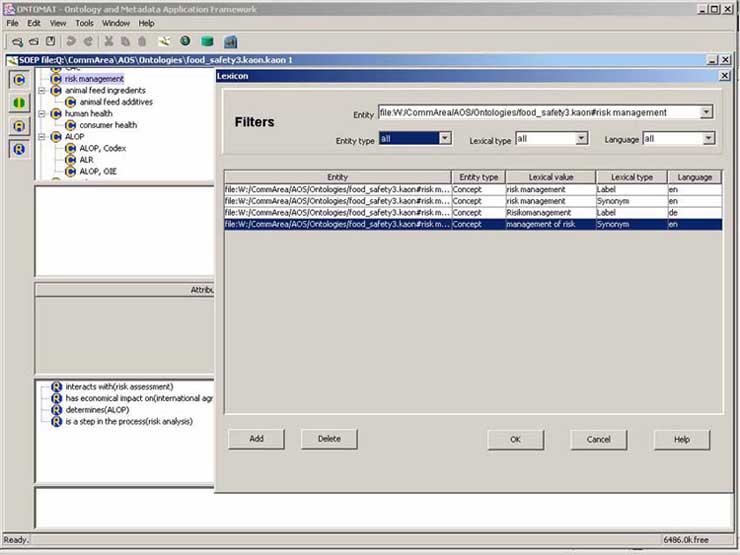The width and height of the screenshot is (740, 555).
Task: Click the rightmost chart icon in toolbar
Action: pyautogui.click(x=230, y=42)
